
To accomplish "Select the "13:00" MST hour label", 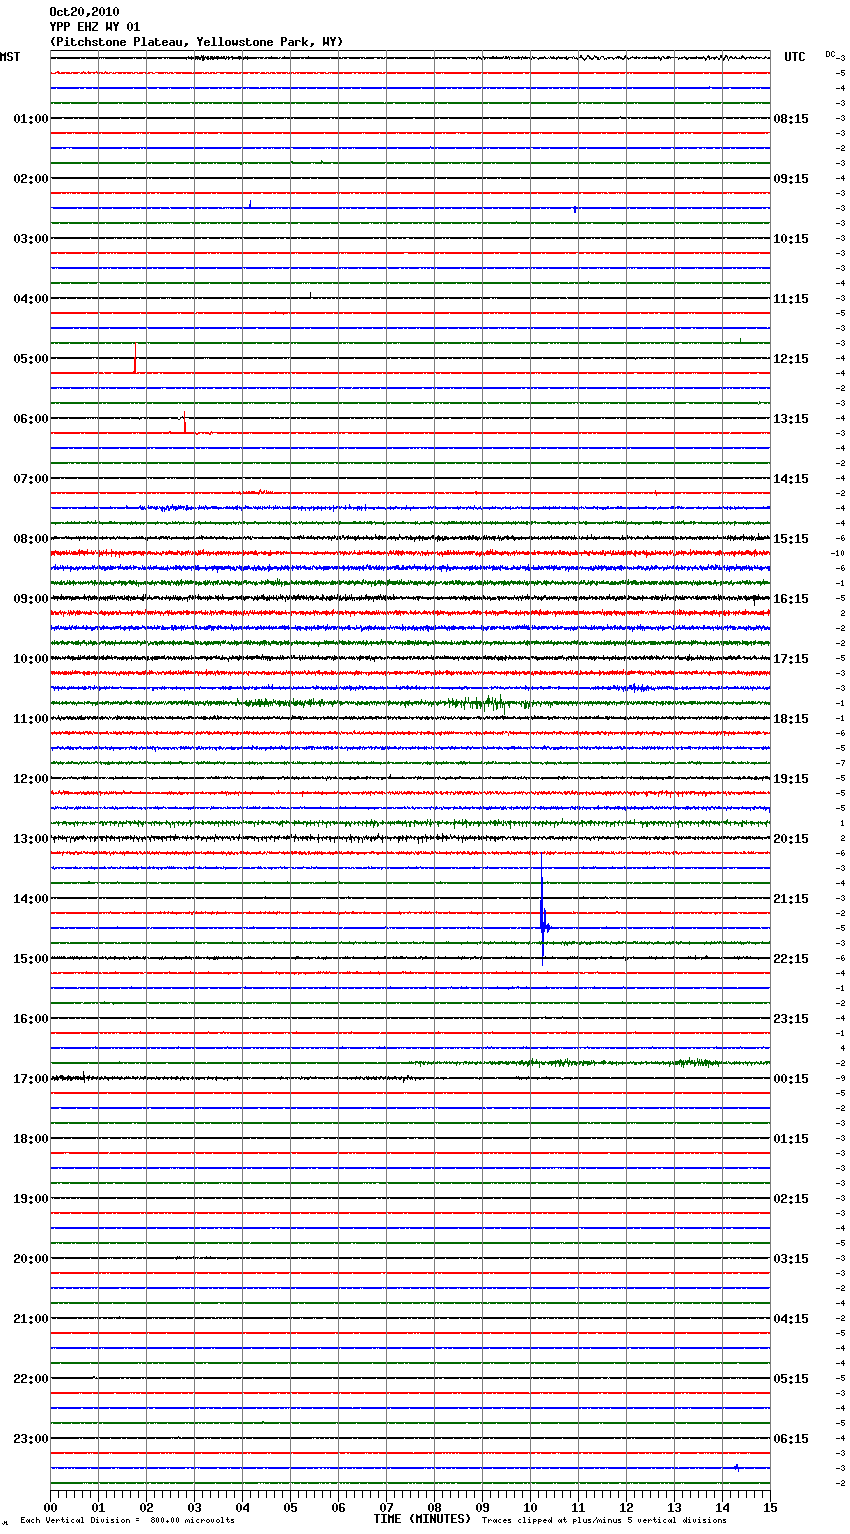I will coord(31,839).
